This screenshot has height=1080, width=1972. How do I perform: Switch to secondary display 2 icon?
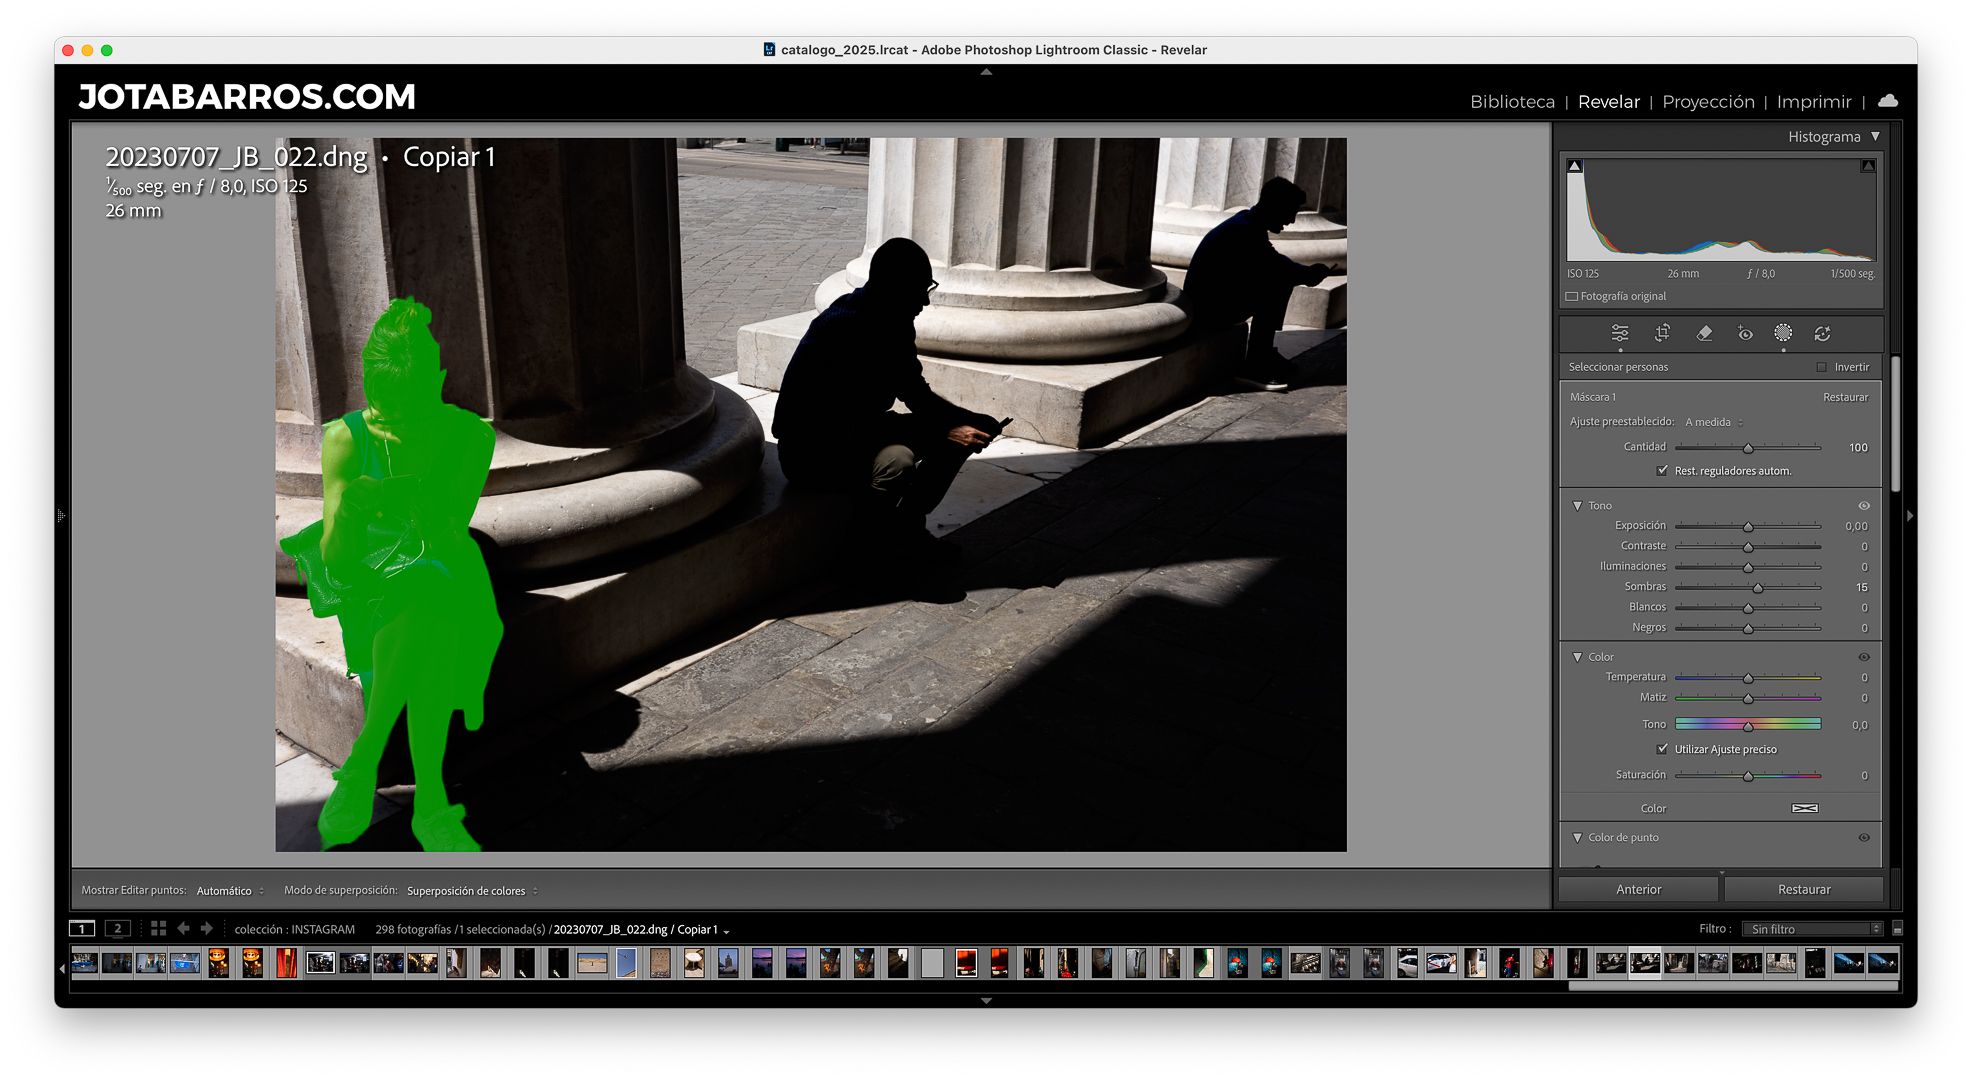[x=118, y=929]
